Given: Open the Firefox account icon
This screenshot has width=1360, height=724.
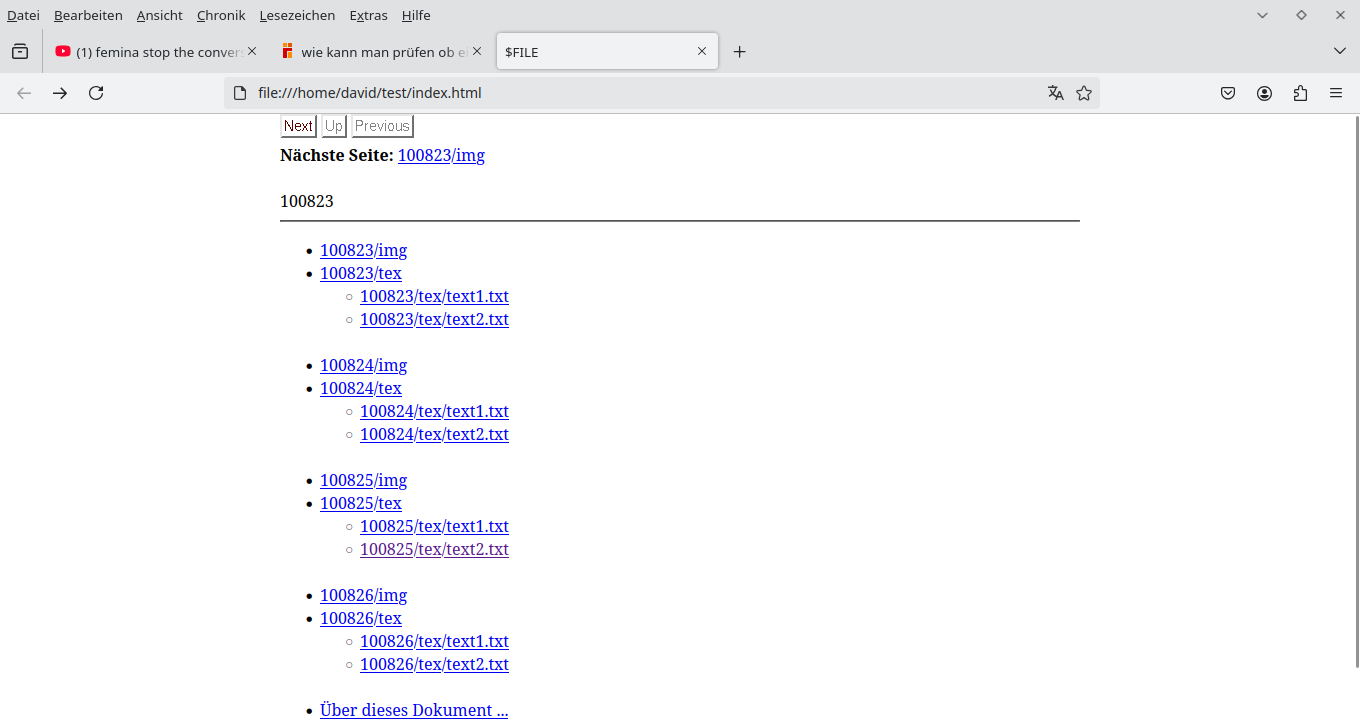Looking at the screenshot, I should coord(1264,93).
